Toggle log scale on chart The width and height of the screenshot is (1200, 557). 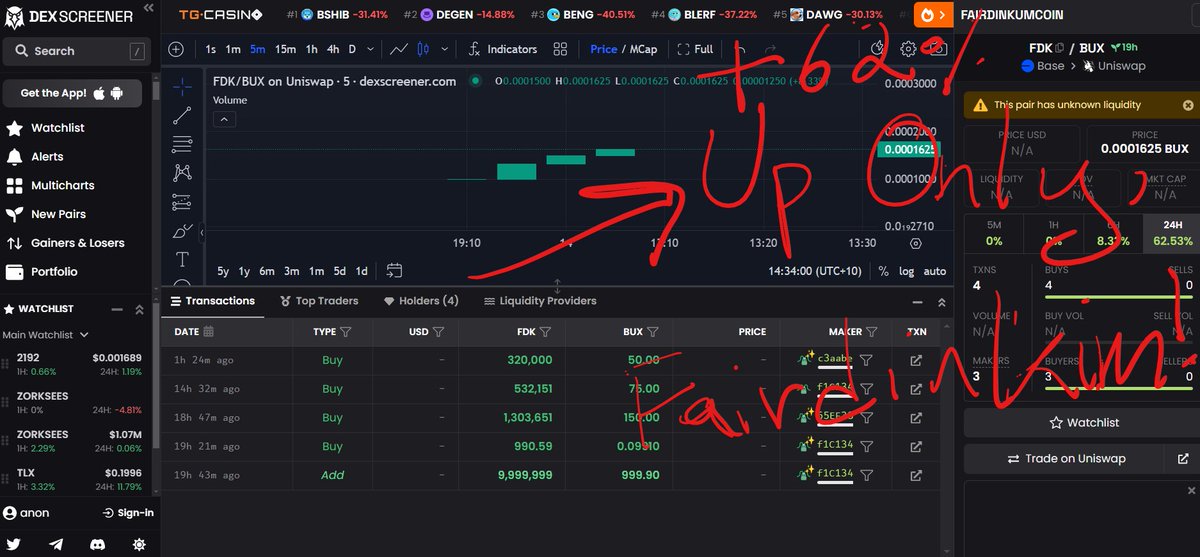point(906,271)
